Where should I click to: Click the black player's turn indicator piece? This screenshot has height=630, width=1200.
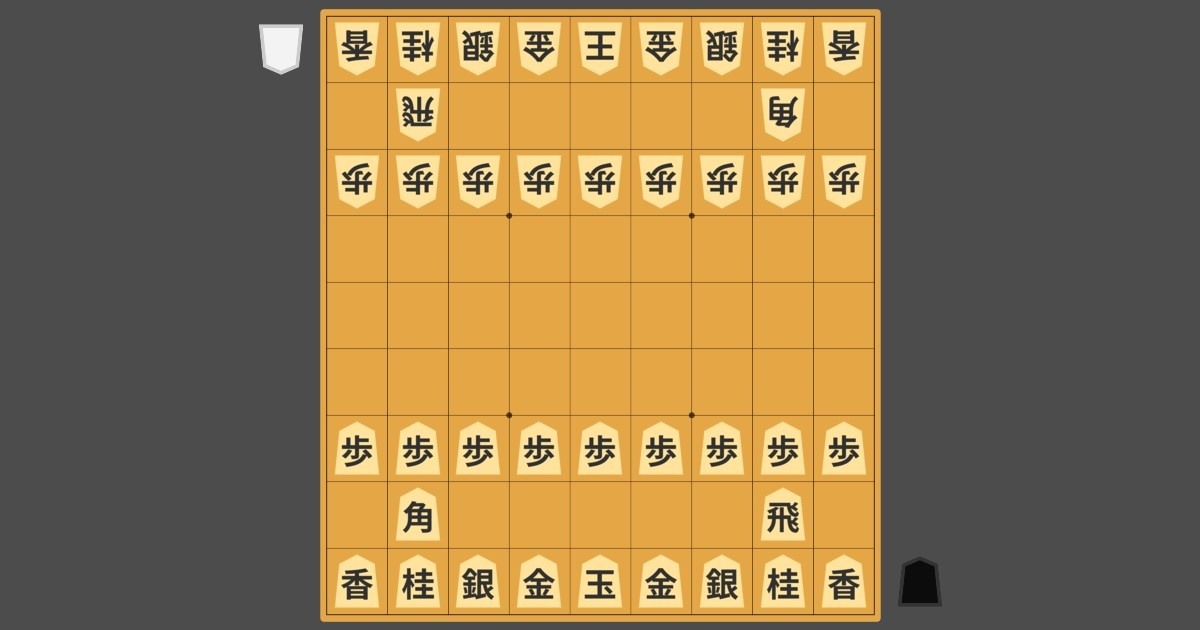pos(920,582)
